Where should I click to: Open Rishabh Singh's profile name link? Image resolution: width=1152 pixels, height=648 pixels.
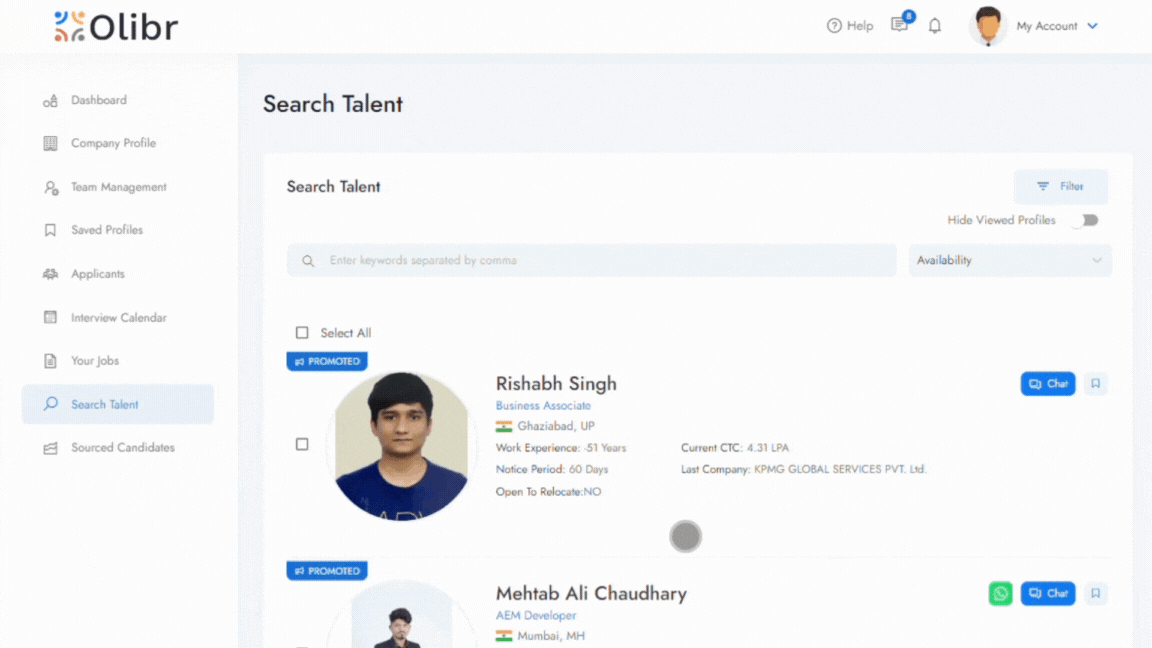point(556,384)
